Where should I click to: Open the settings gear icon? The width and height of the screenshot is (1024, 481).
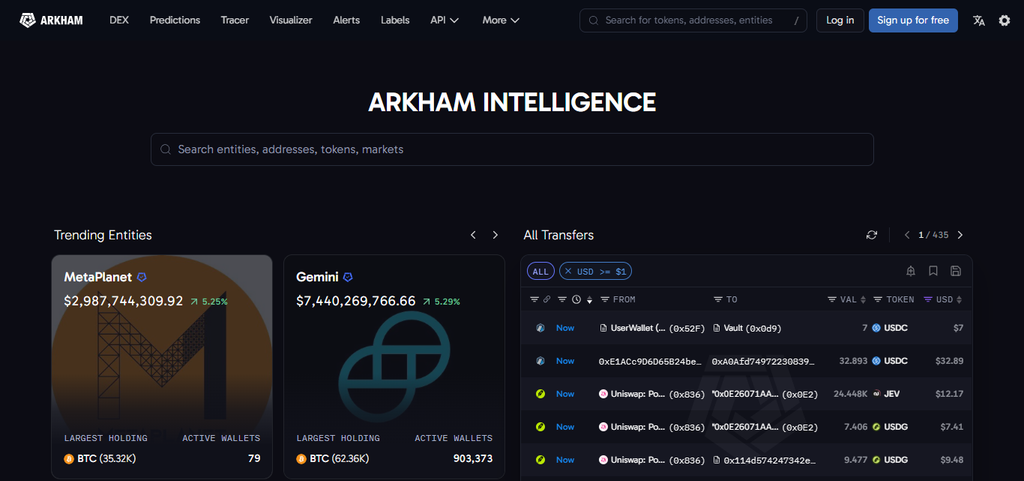tap(1004, 20)
